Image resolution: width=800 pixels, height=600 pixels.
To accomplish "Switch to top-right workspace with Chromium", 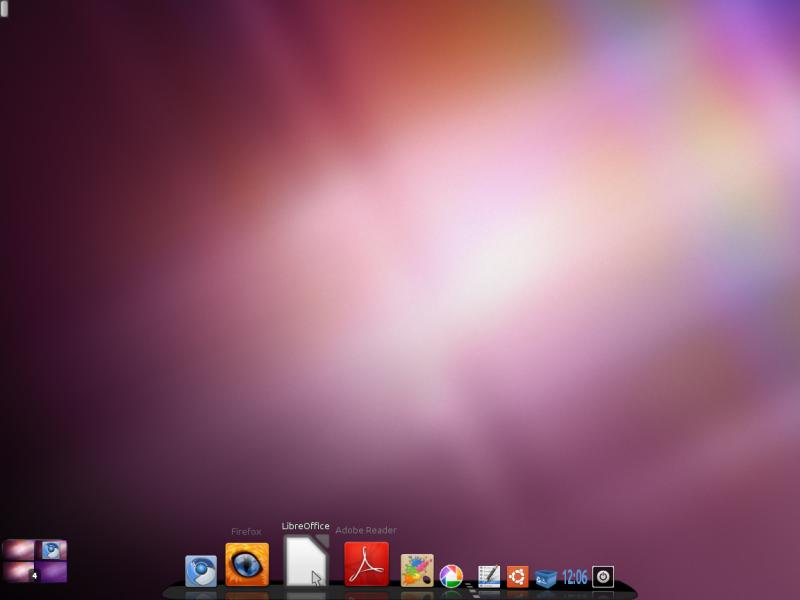I will (x=52, y=550).
